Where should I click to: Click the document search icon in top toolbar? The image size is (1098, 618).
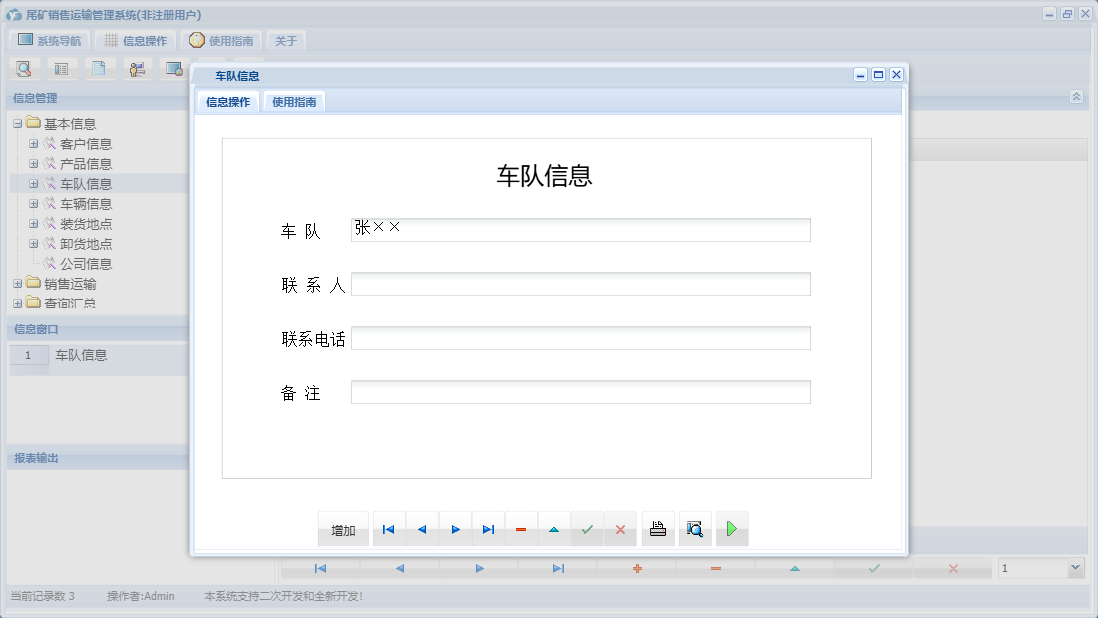pos(23,68)
